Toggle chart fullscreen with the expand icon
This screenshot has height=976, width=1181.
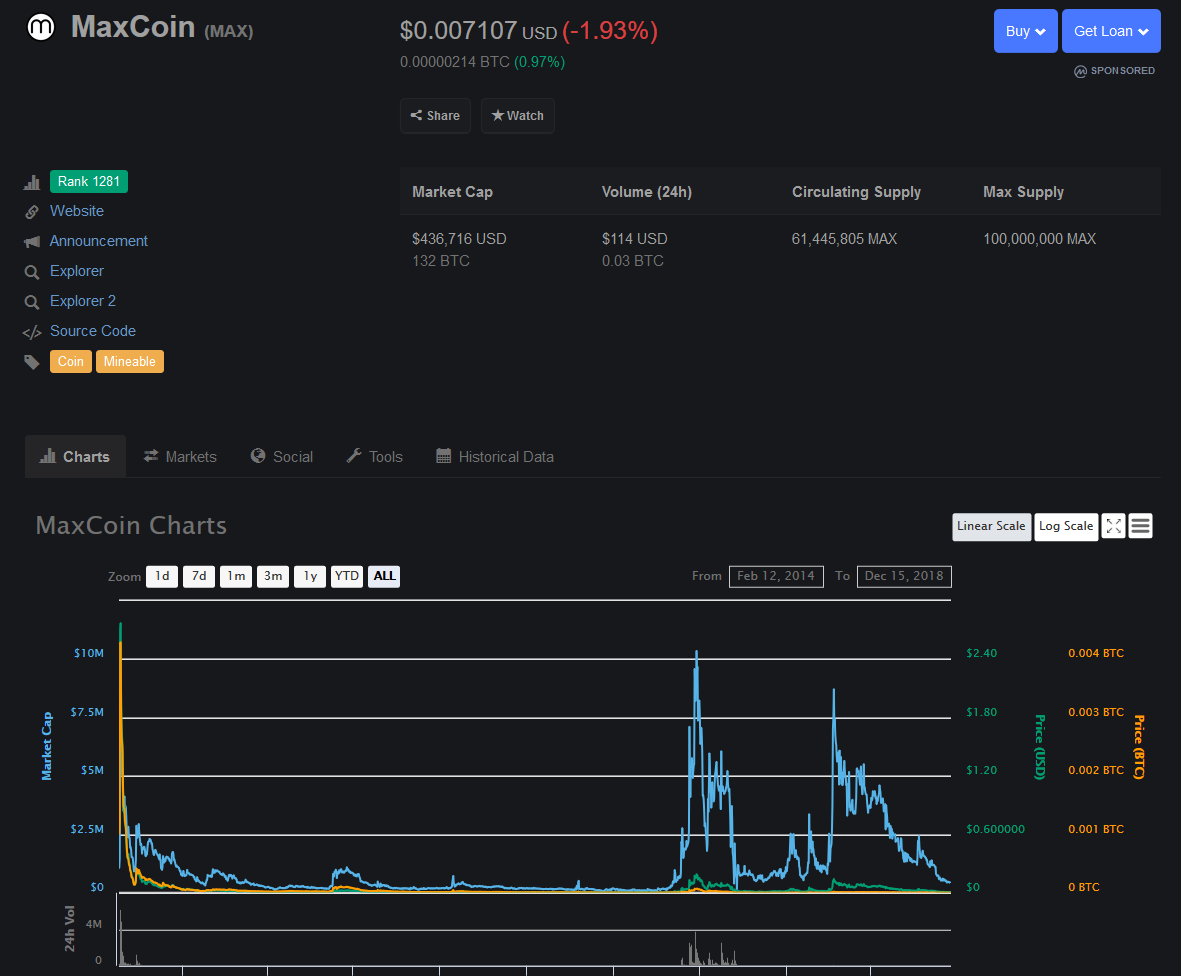coord(1113,526)
